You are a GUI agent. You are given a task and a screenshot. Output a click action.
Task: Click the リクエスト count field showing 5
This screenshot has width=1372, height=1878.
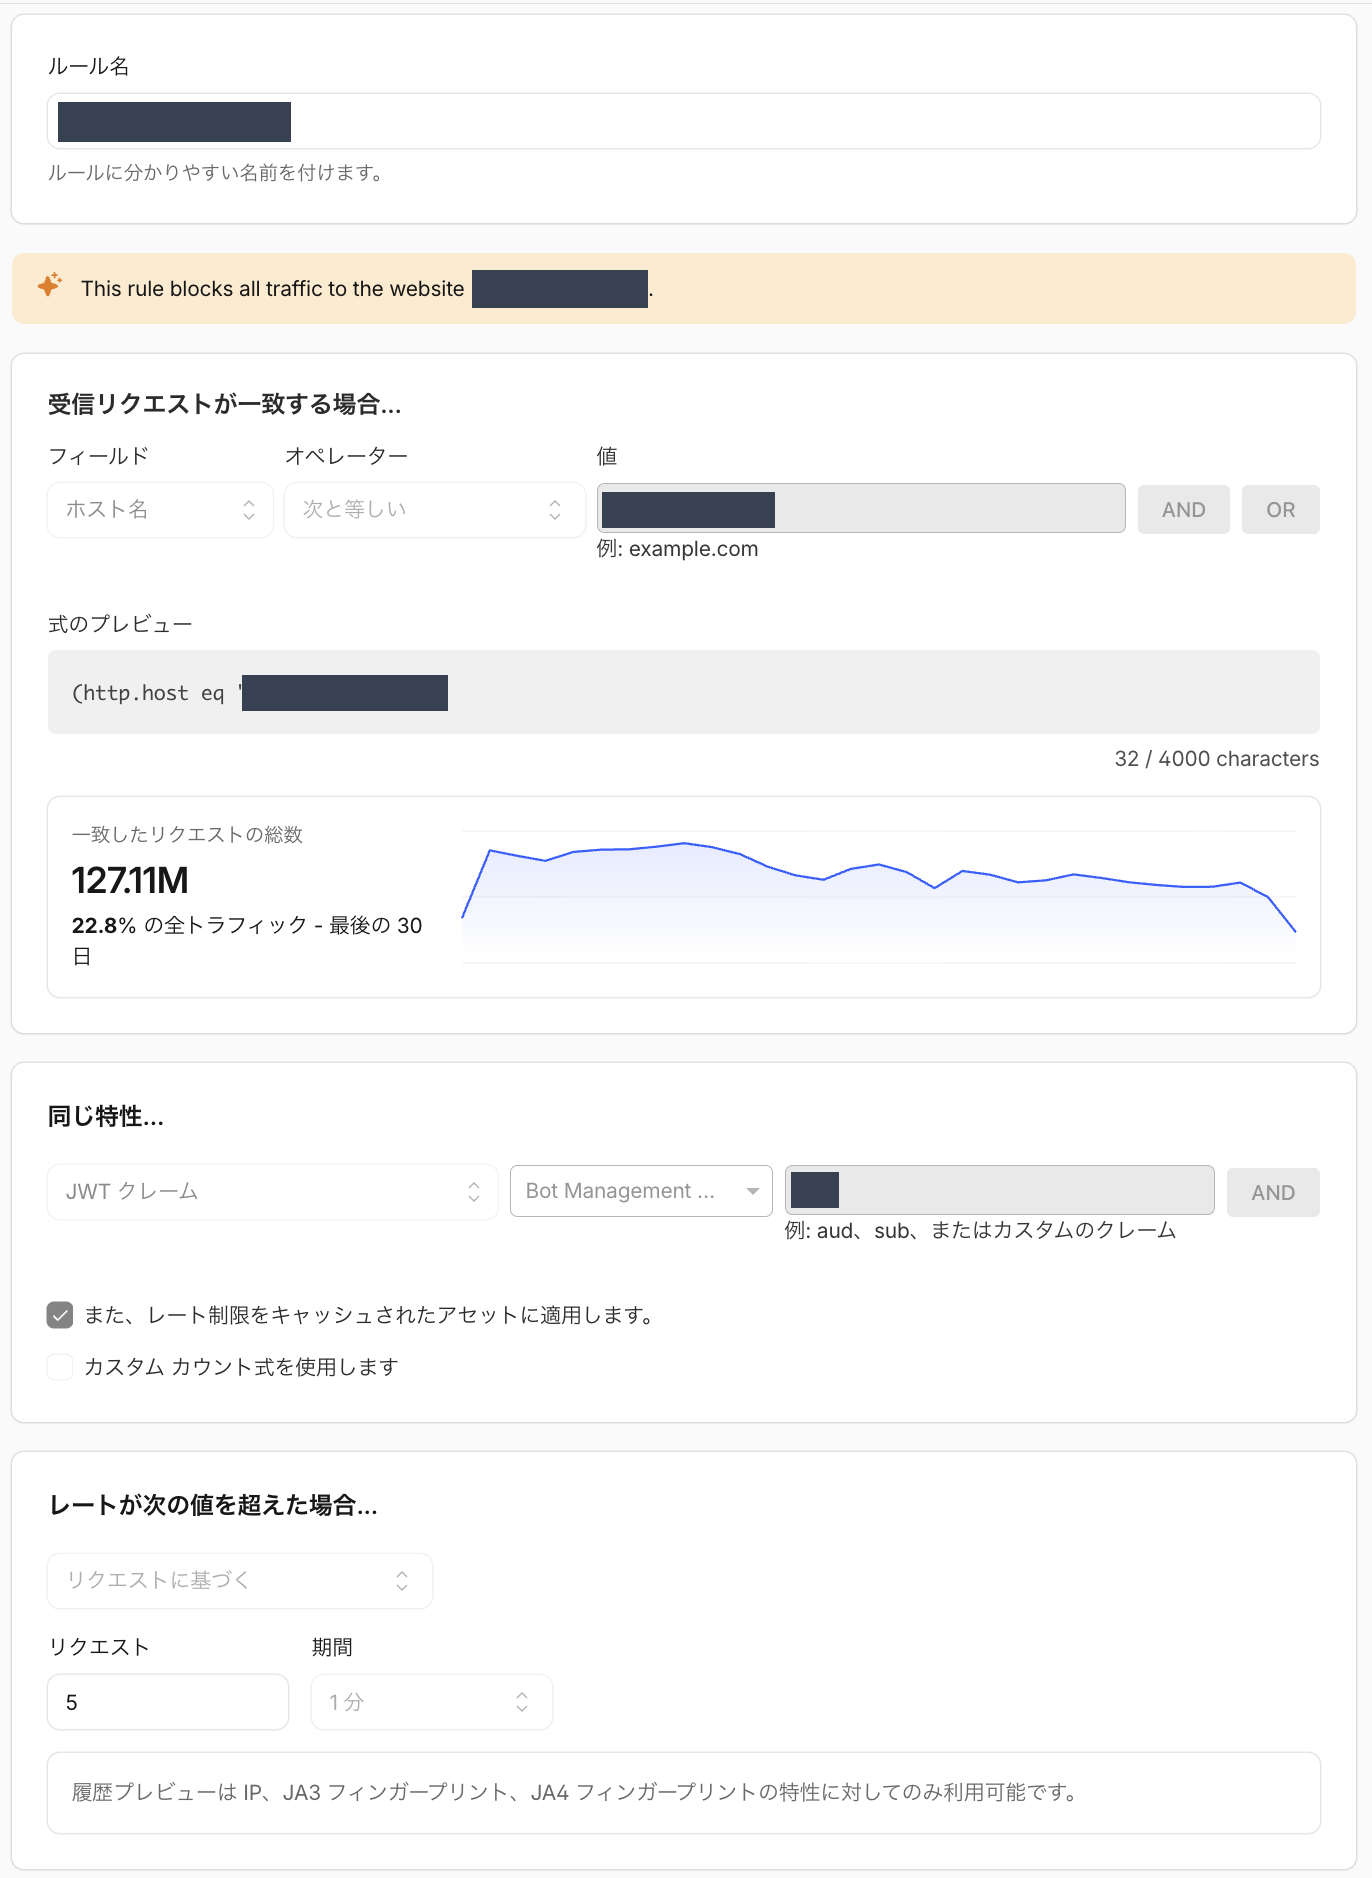tap(168, 1702)
